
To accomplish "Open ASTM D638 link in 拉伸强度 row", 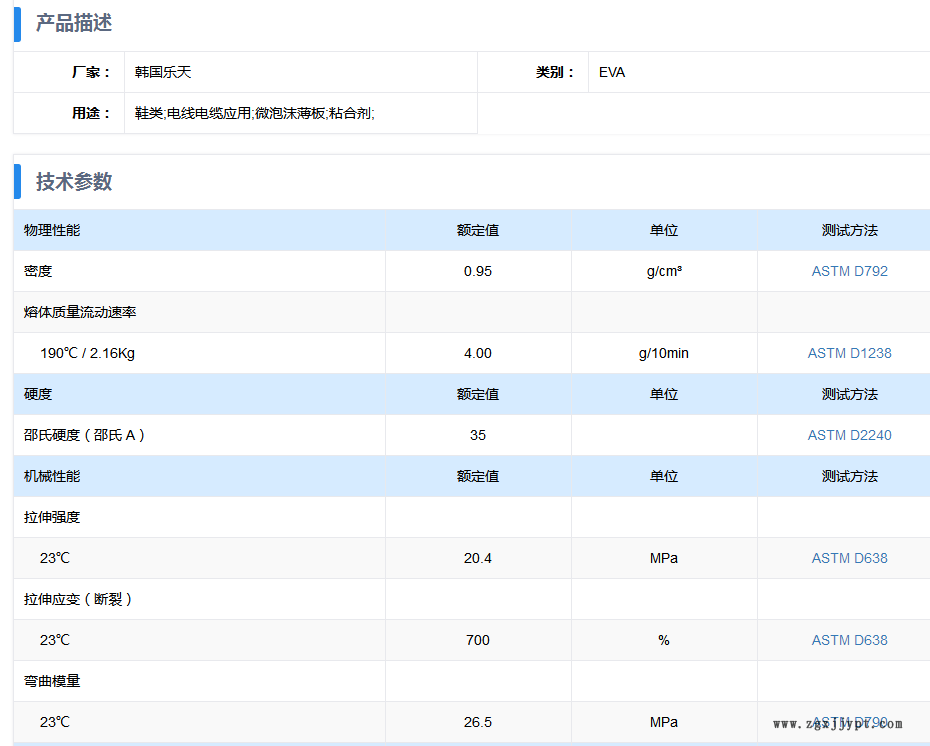I will pyautogui.click(x=849, y=558).
